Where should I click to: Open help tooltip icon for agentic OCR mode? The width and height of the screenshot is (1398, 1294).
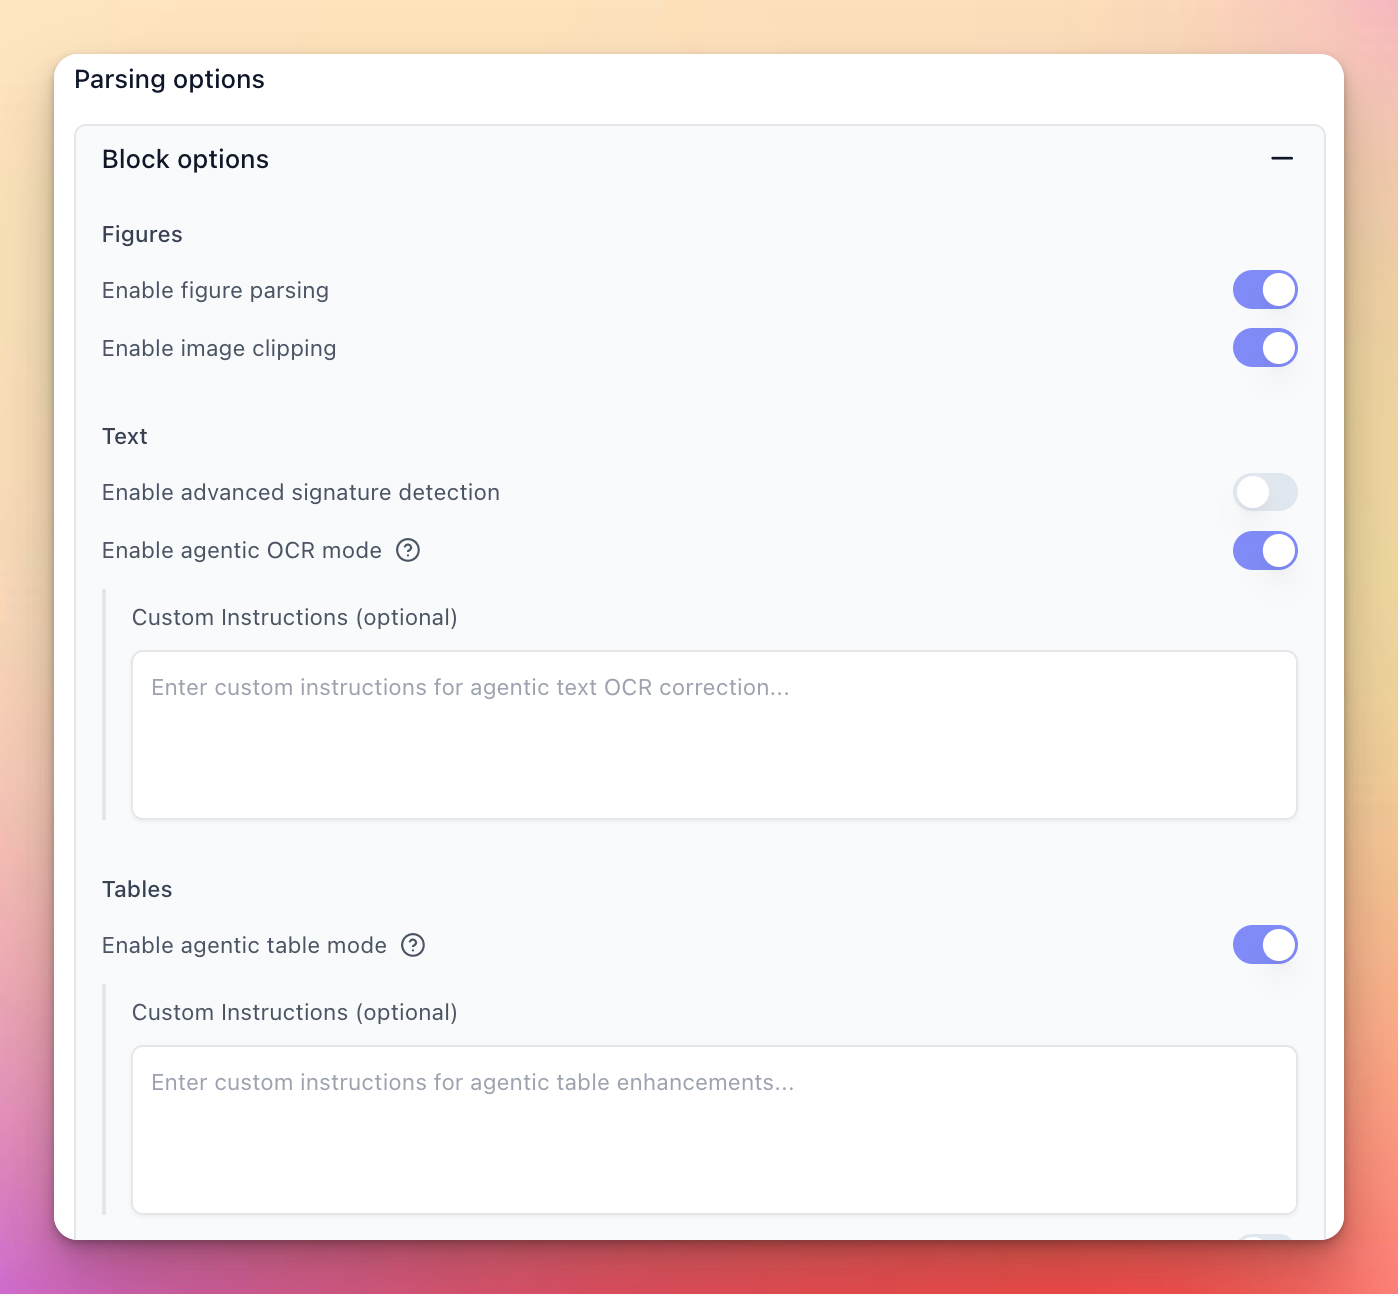408,550
